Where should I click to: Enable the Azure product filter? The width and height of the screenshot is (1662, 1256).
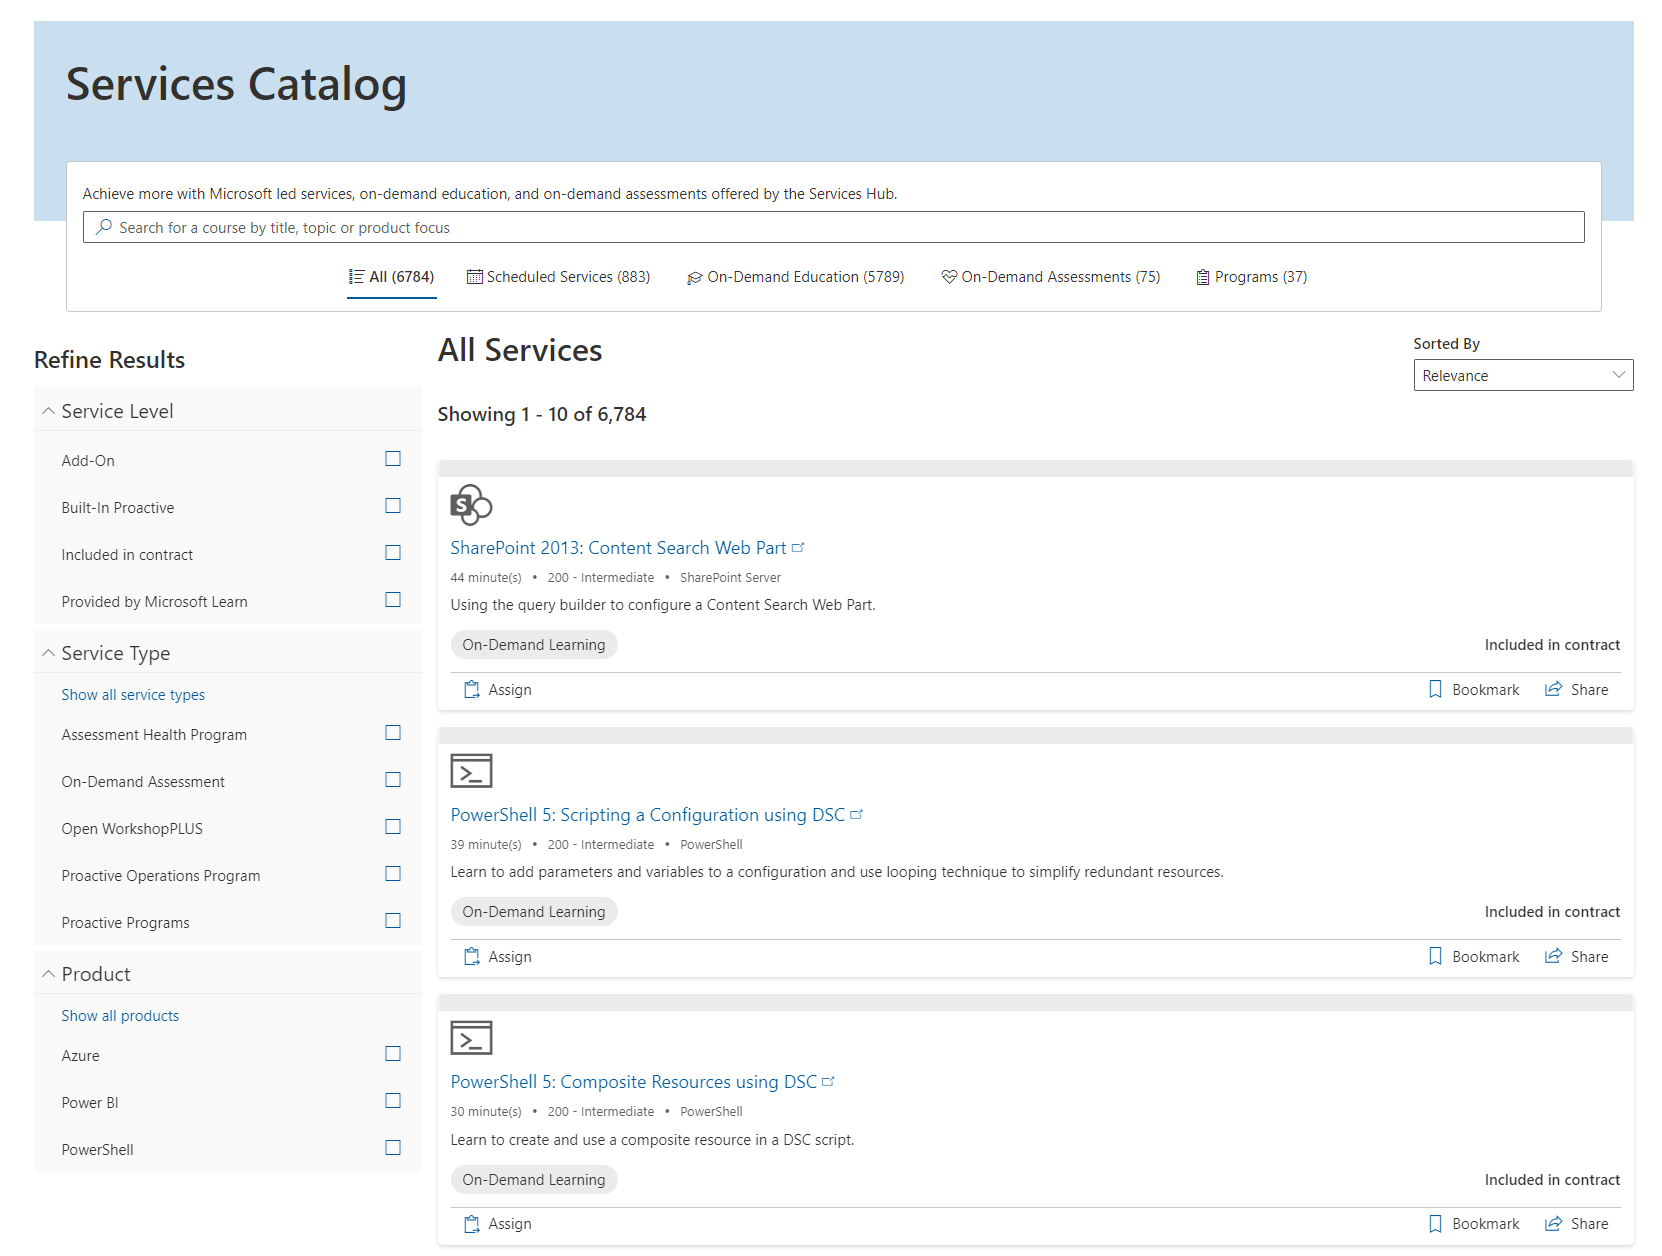pyautogui.click(x=393, y=1054)
